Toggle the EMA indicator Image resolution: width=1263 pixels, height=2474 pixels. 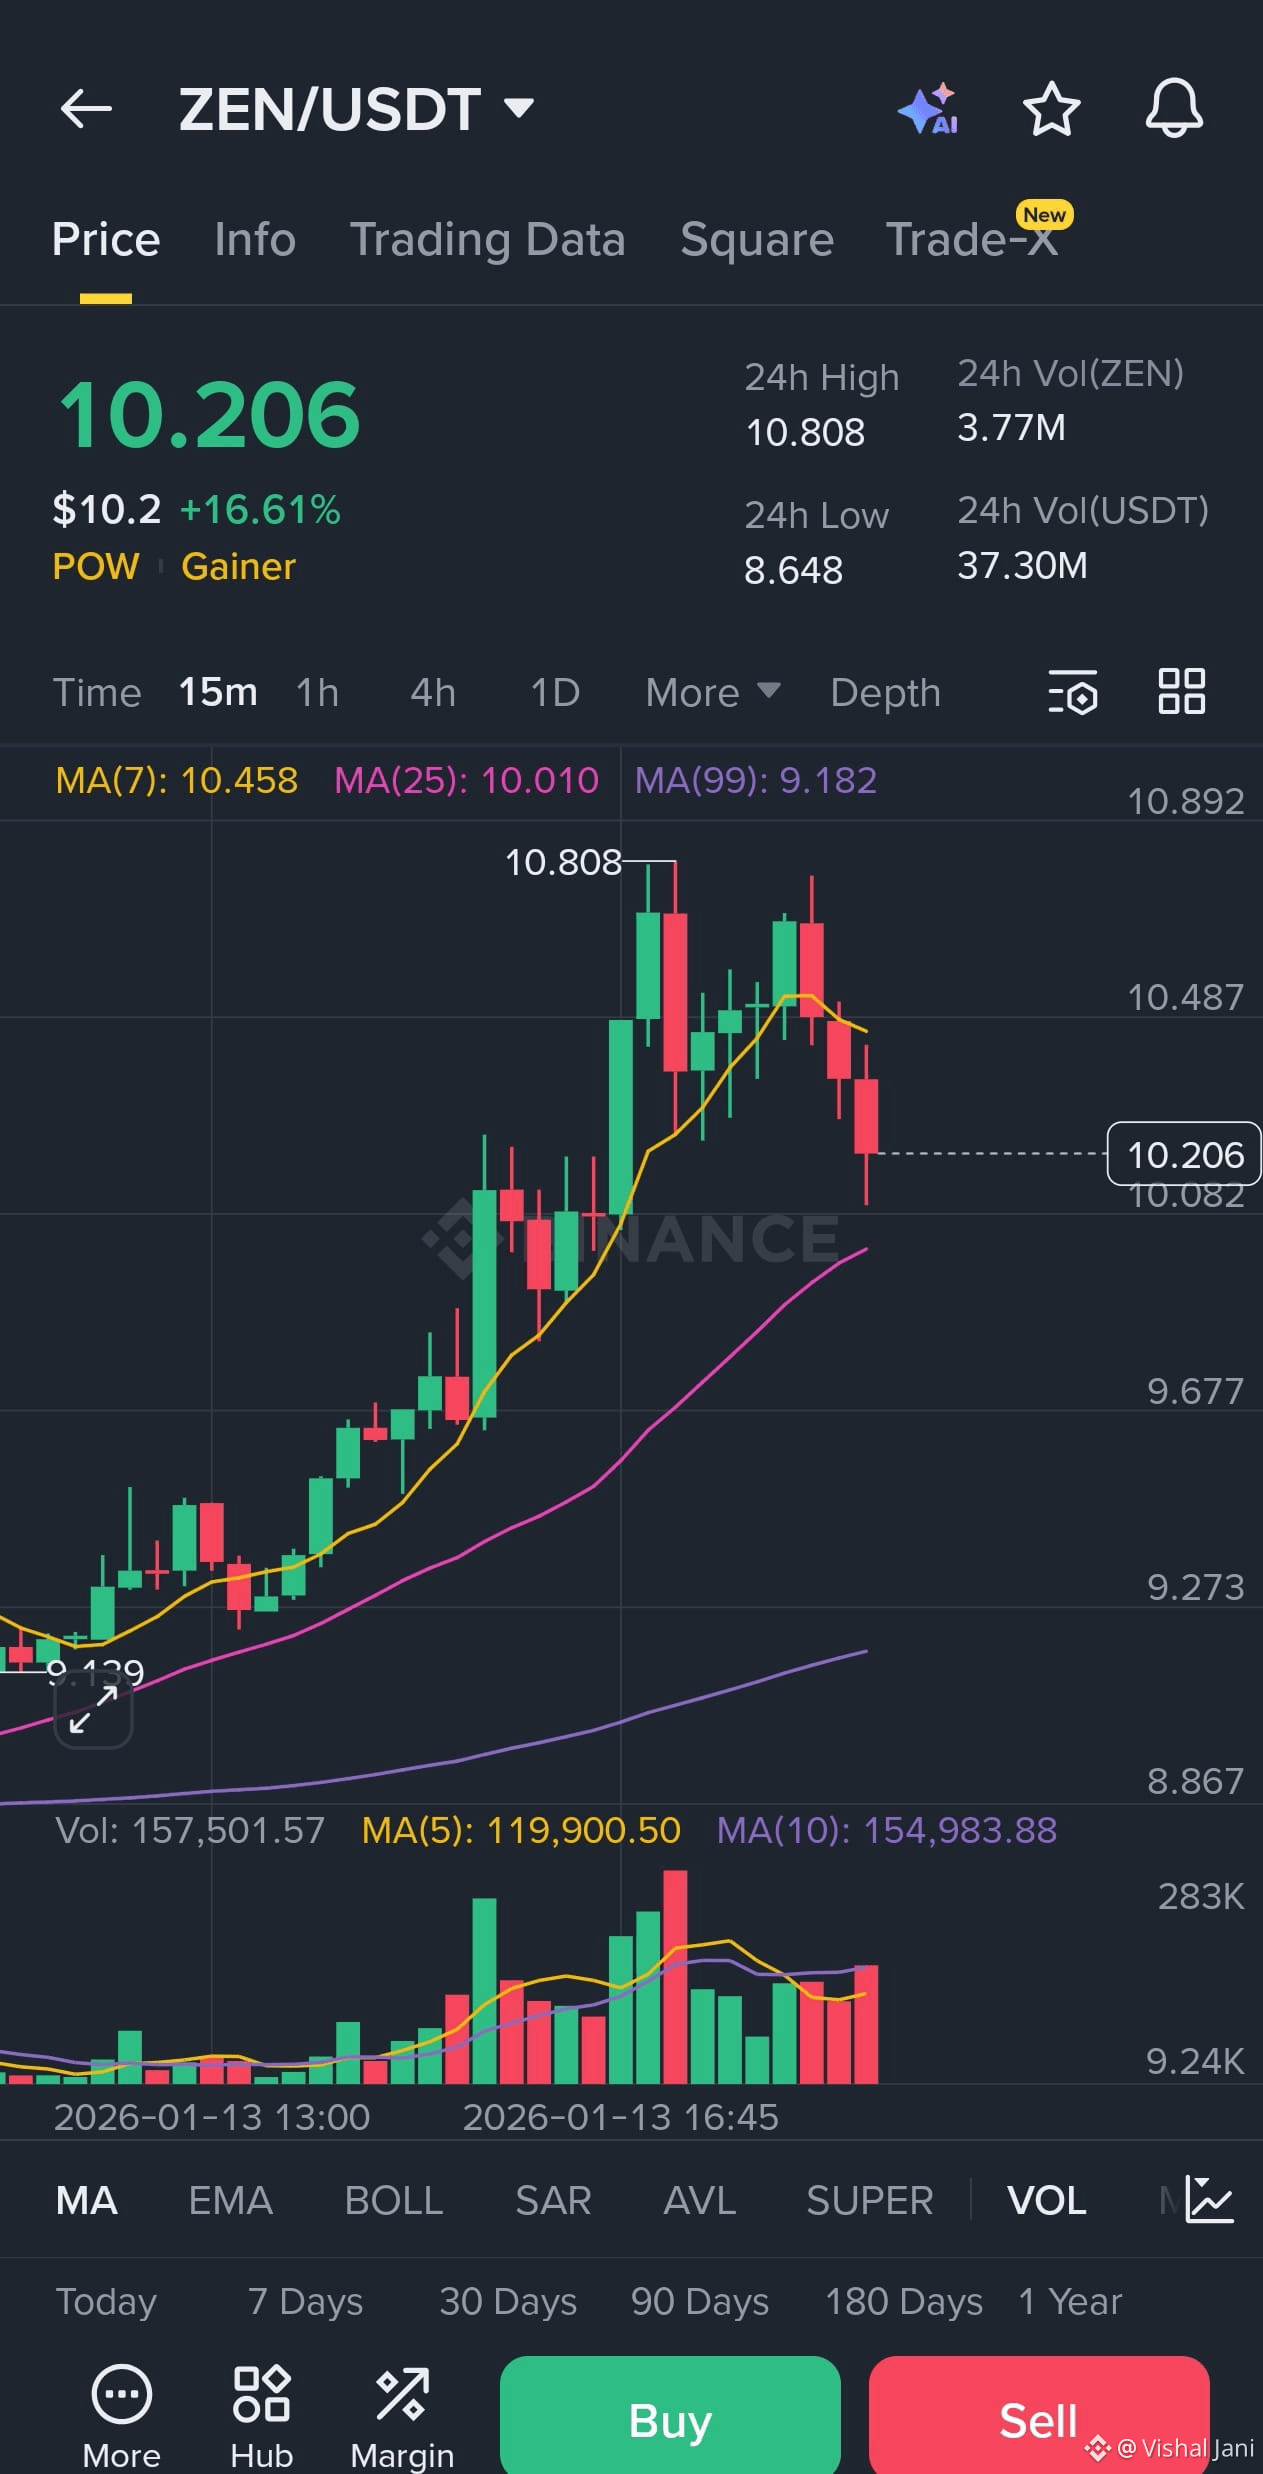(x=230, y=2200)
